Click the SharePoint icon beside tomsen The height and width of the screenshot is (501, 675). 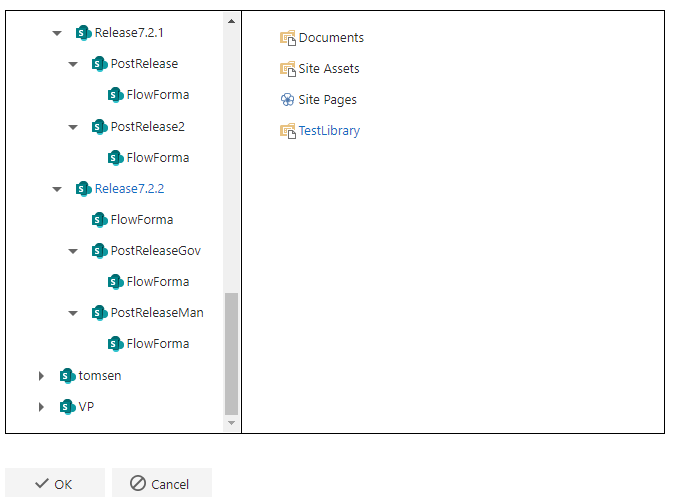[x=68, y=375]
